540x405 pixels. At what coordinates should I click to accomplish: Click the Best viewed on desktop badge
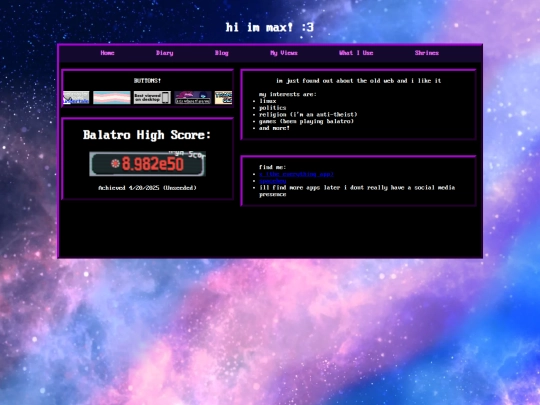pos(152,97)
